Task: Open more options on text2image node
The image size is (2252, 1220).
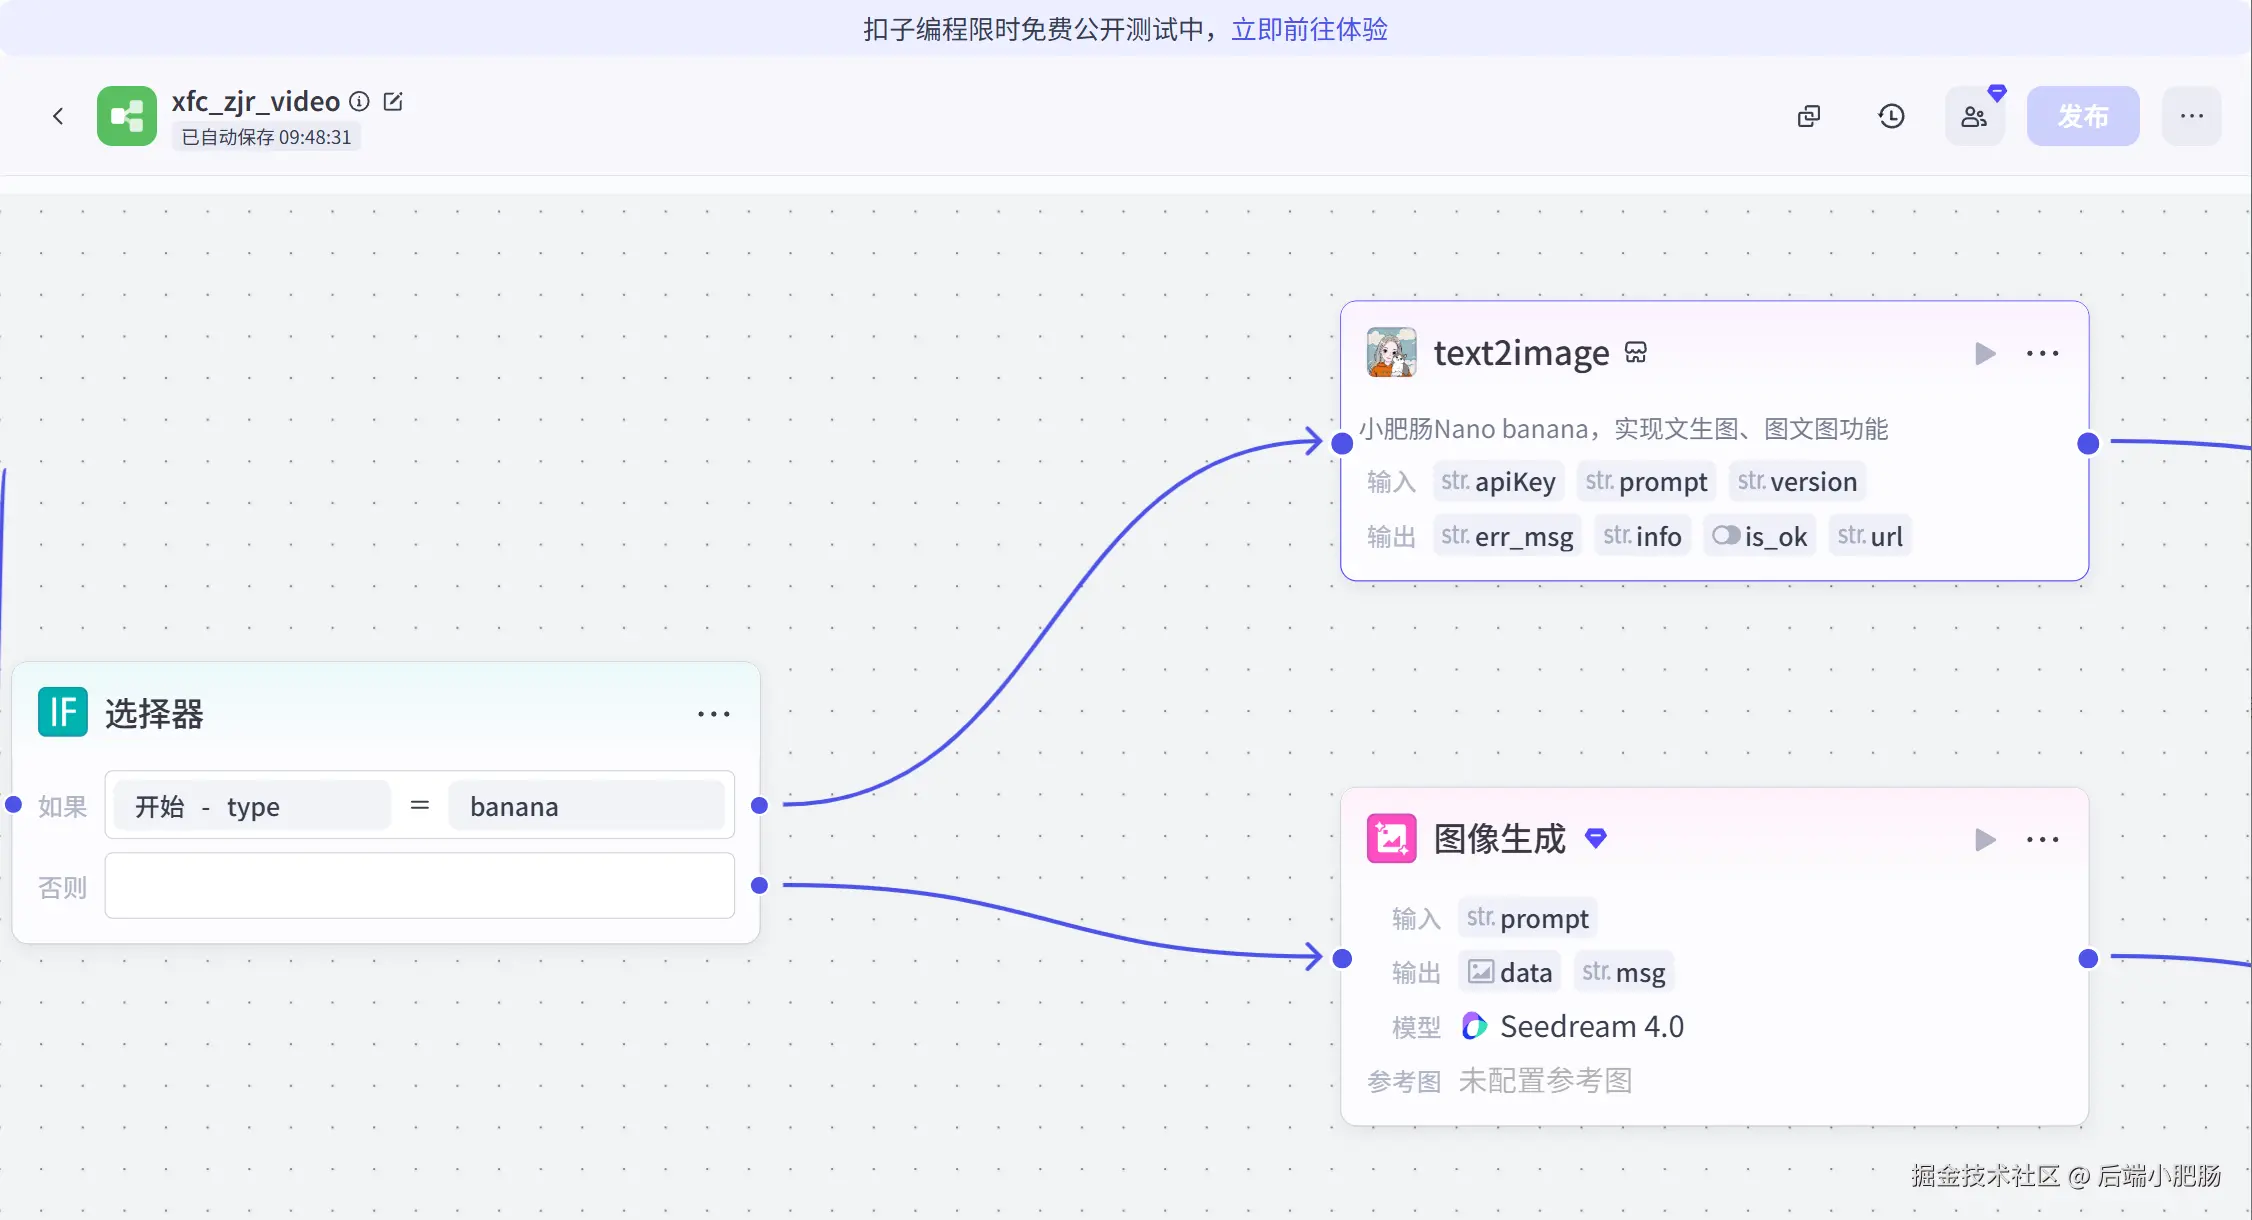Action: pos(2042,353)
